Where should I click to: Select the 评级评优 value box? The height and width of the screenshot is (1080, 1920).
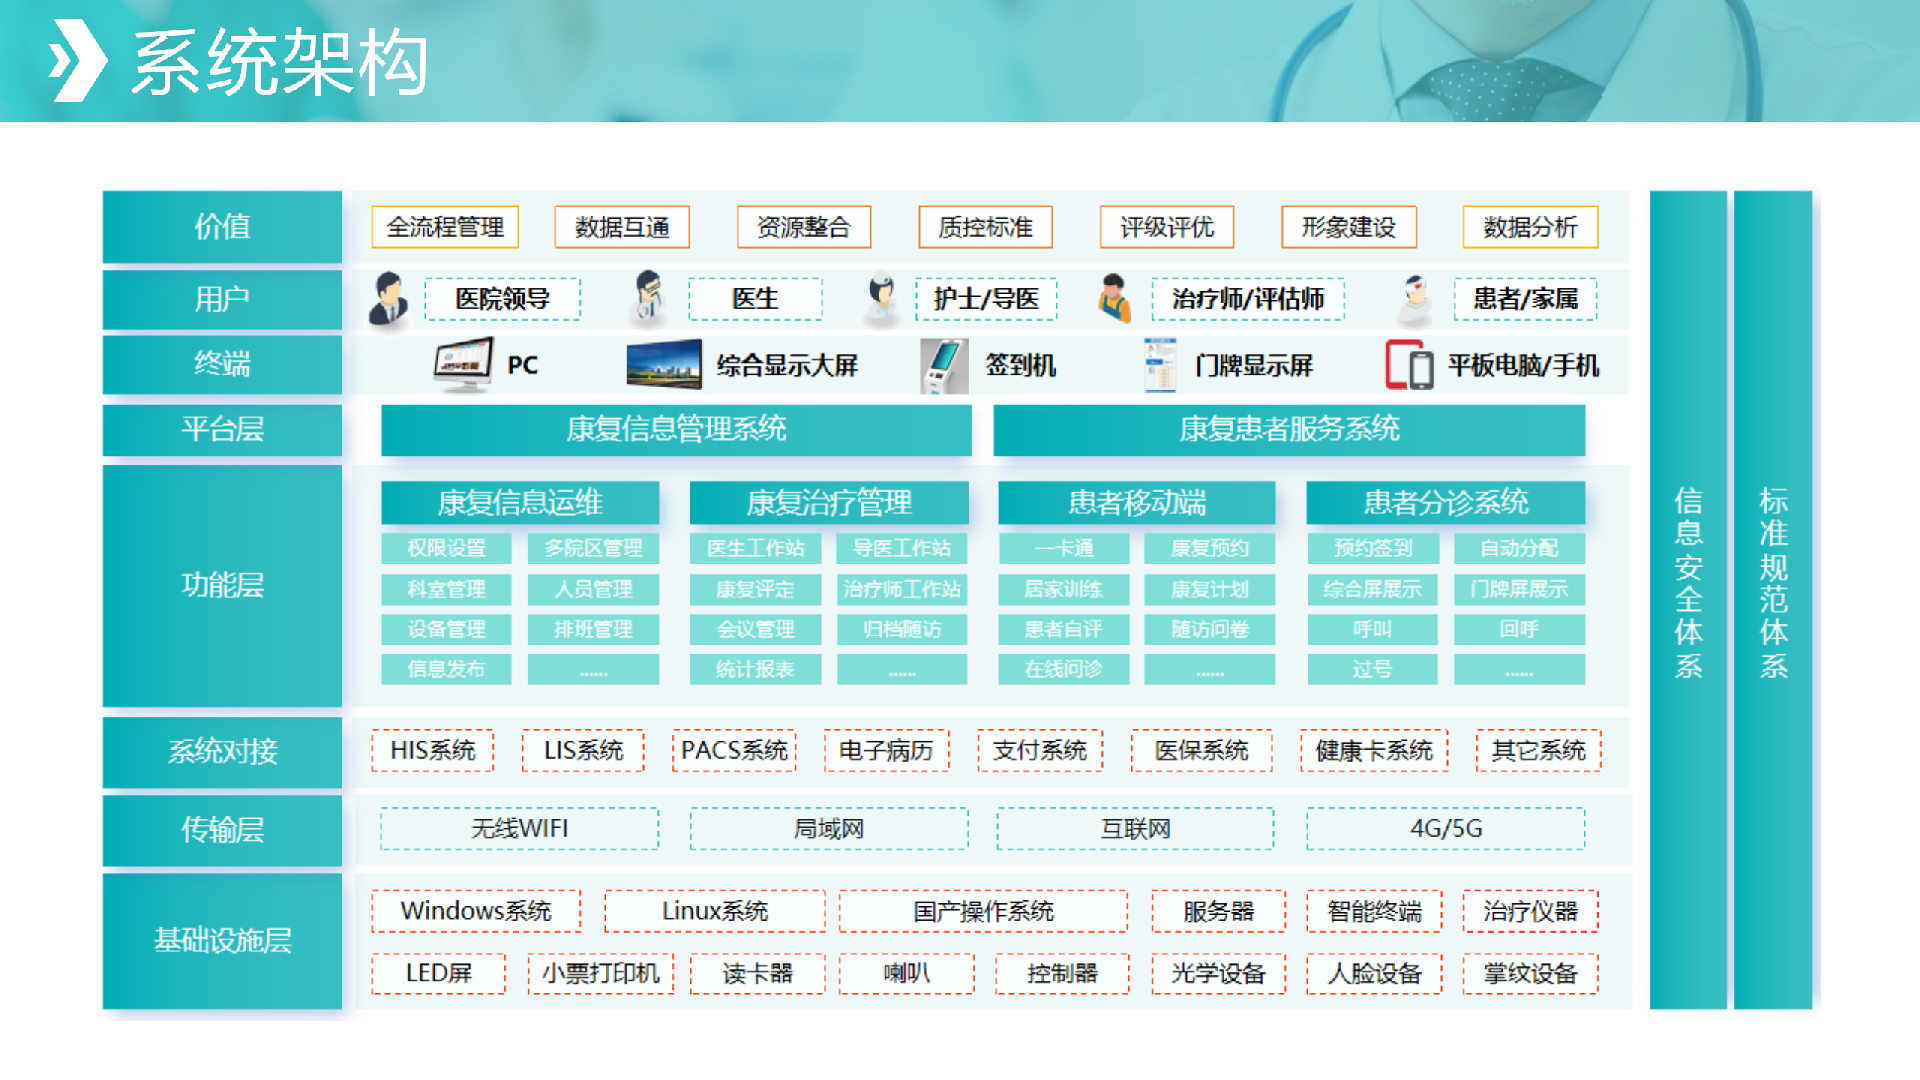1166,227
